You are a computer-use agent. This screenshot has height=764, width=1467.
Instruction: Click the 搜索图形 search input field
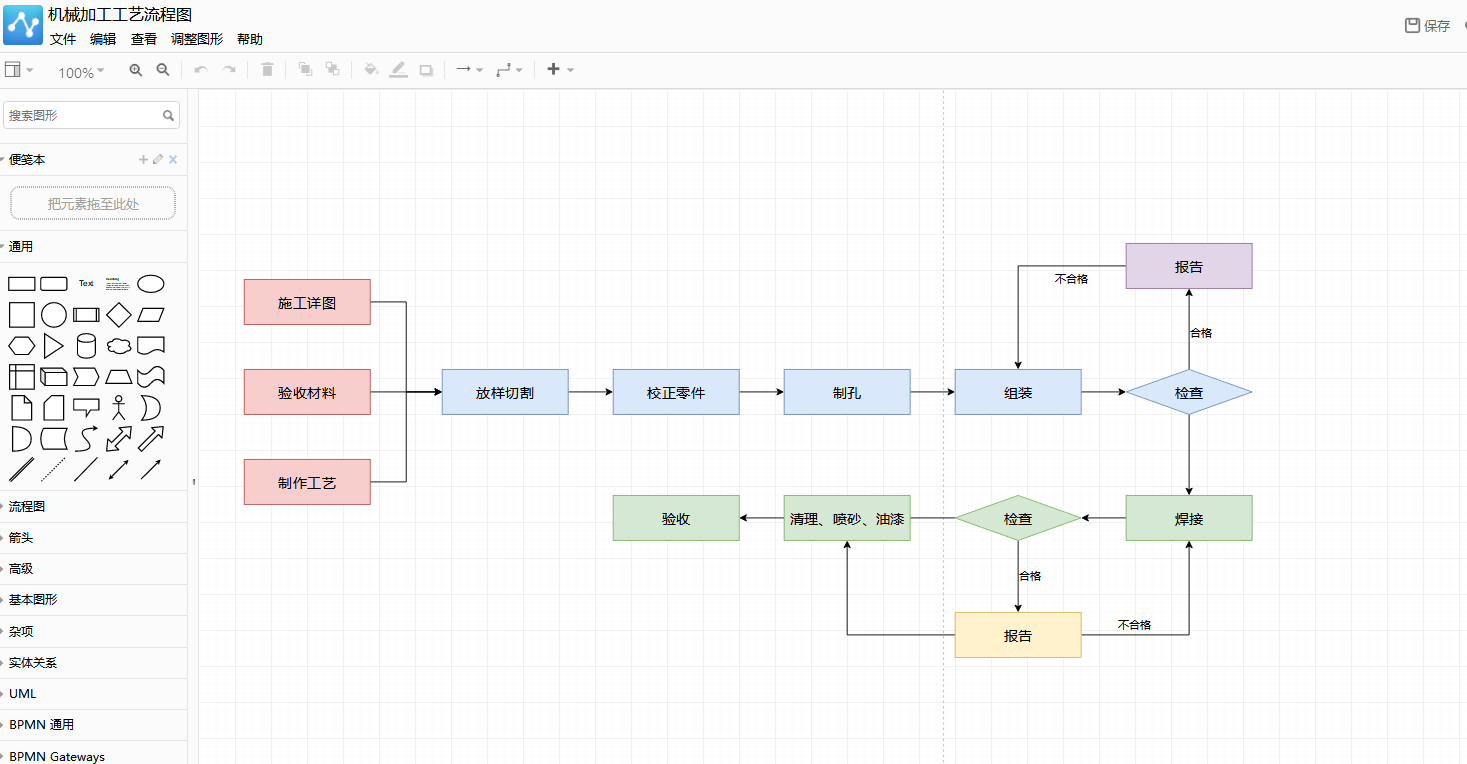point(91,115)
